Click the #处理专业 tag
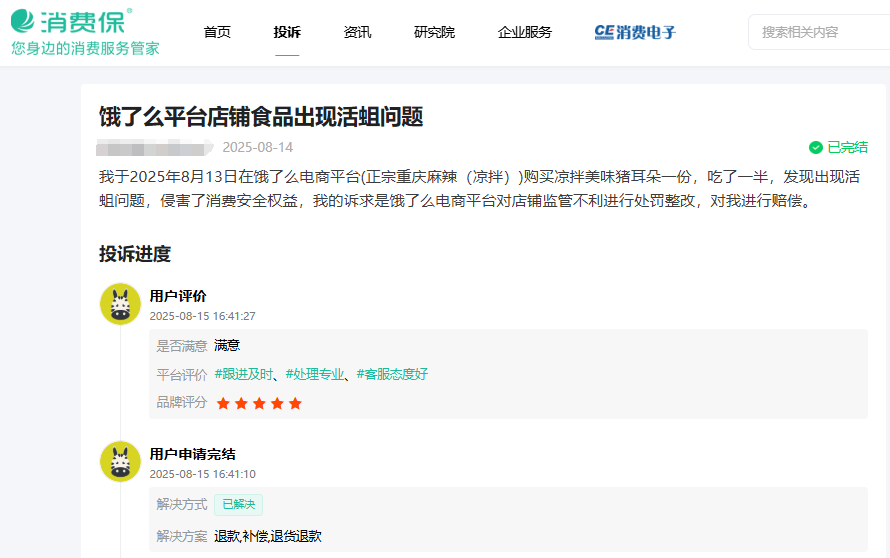This screenshot has height=558, width=890. click(x=315, y=375)
